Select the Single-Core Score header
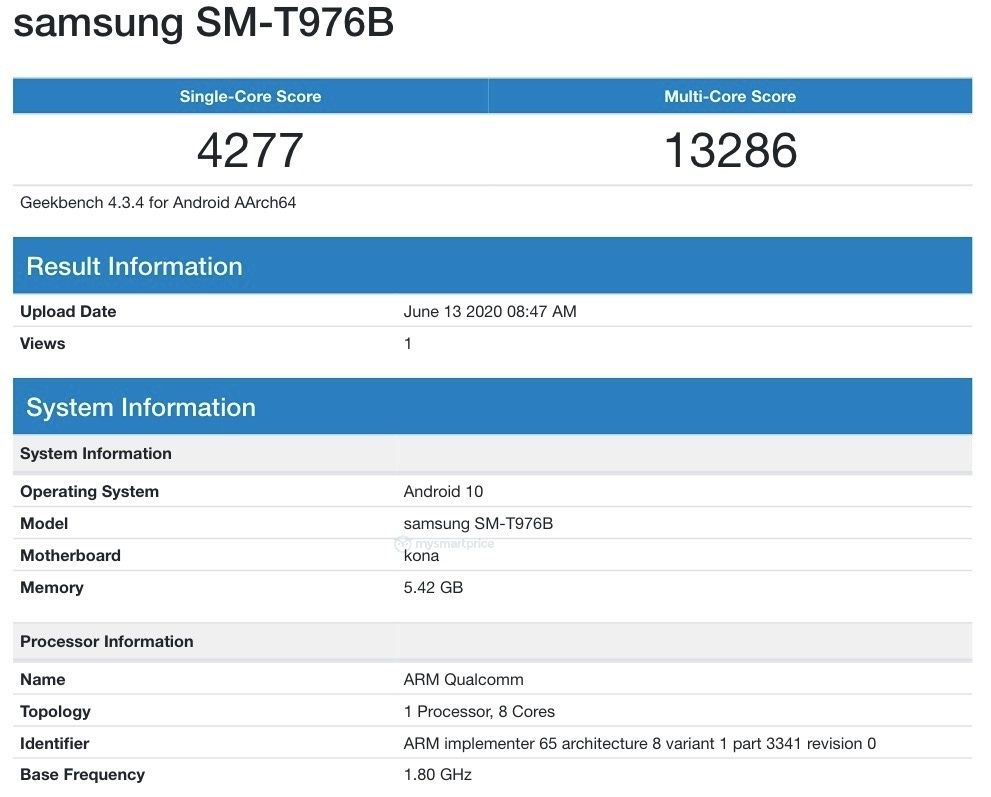 coord(249,96)
